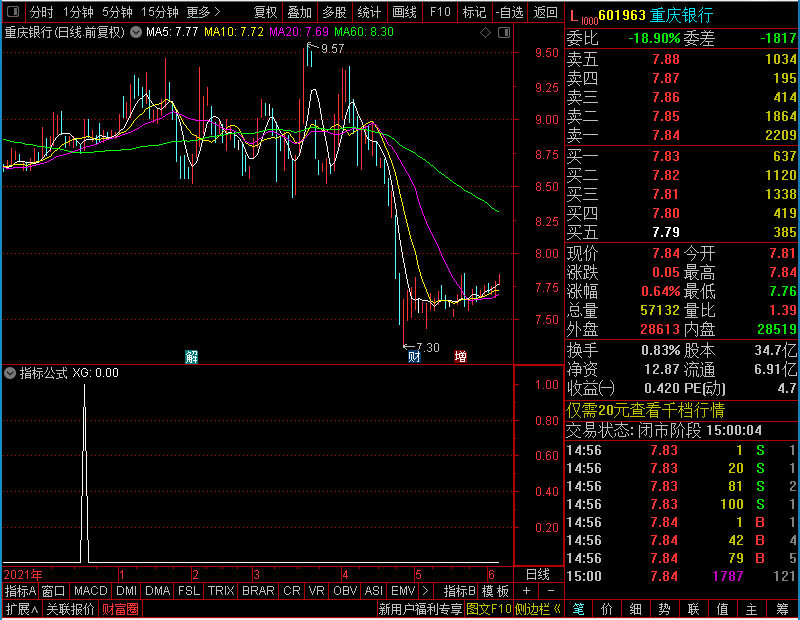
Task: Click the 日线 period label
Action: point(538,575)
